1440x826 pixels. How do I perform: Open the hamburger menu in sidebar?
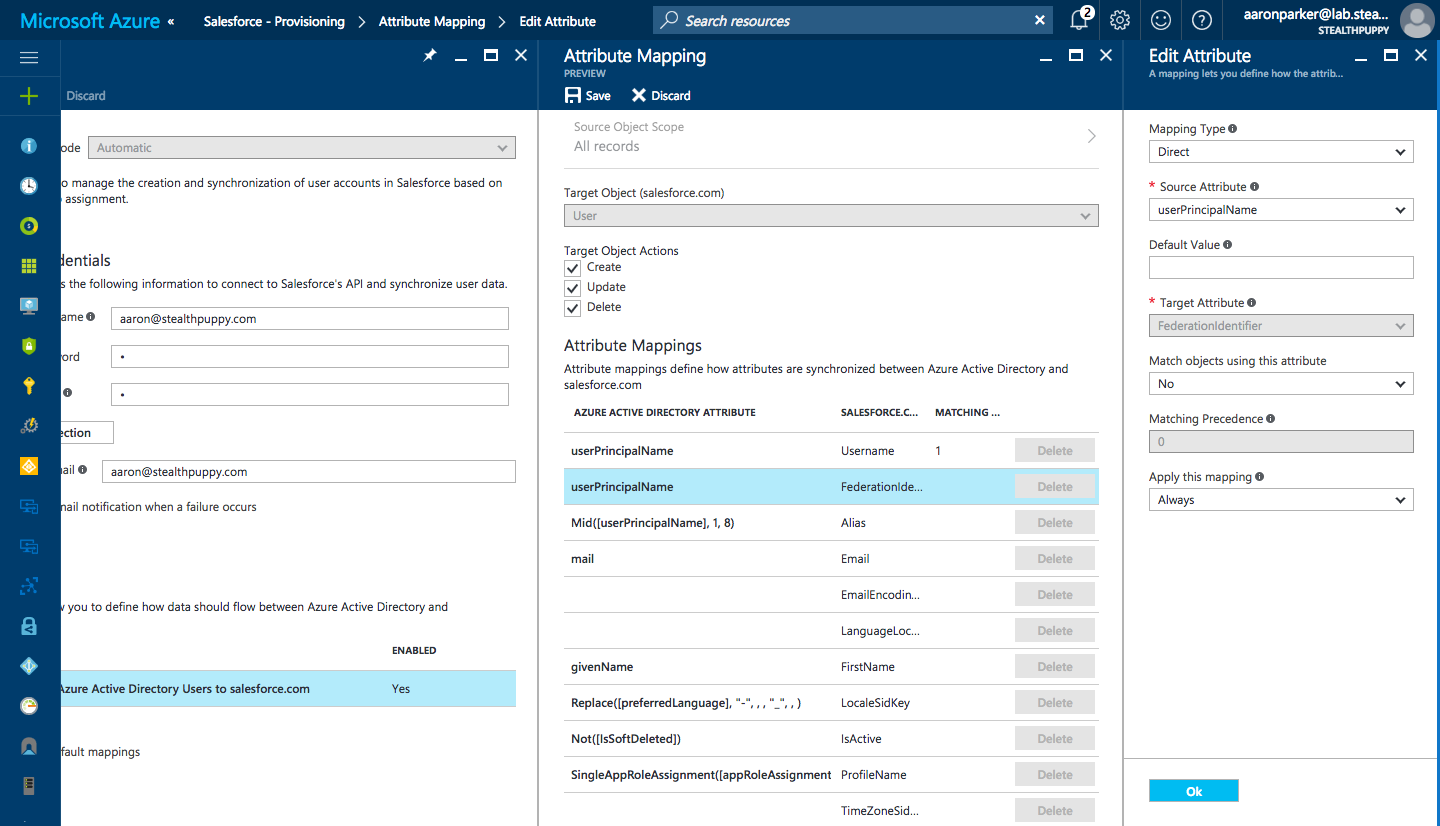tap(29, 58)
